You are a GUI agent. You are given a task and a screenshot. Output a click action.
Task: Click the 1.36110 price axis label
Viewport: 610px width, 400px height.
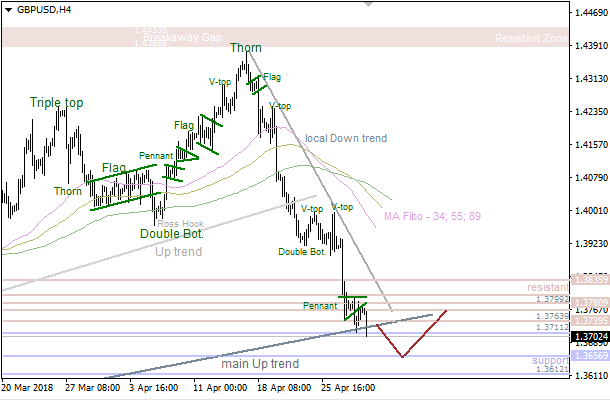click(587, 375)
